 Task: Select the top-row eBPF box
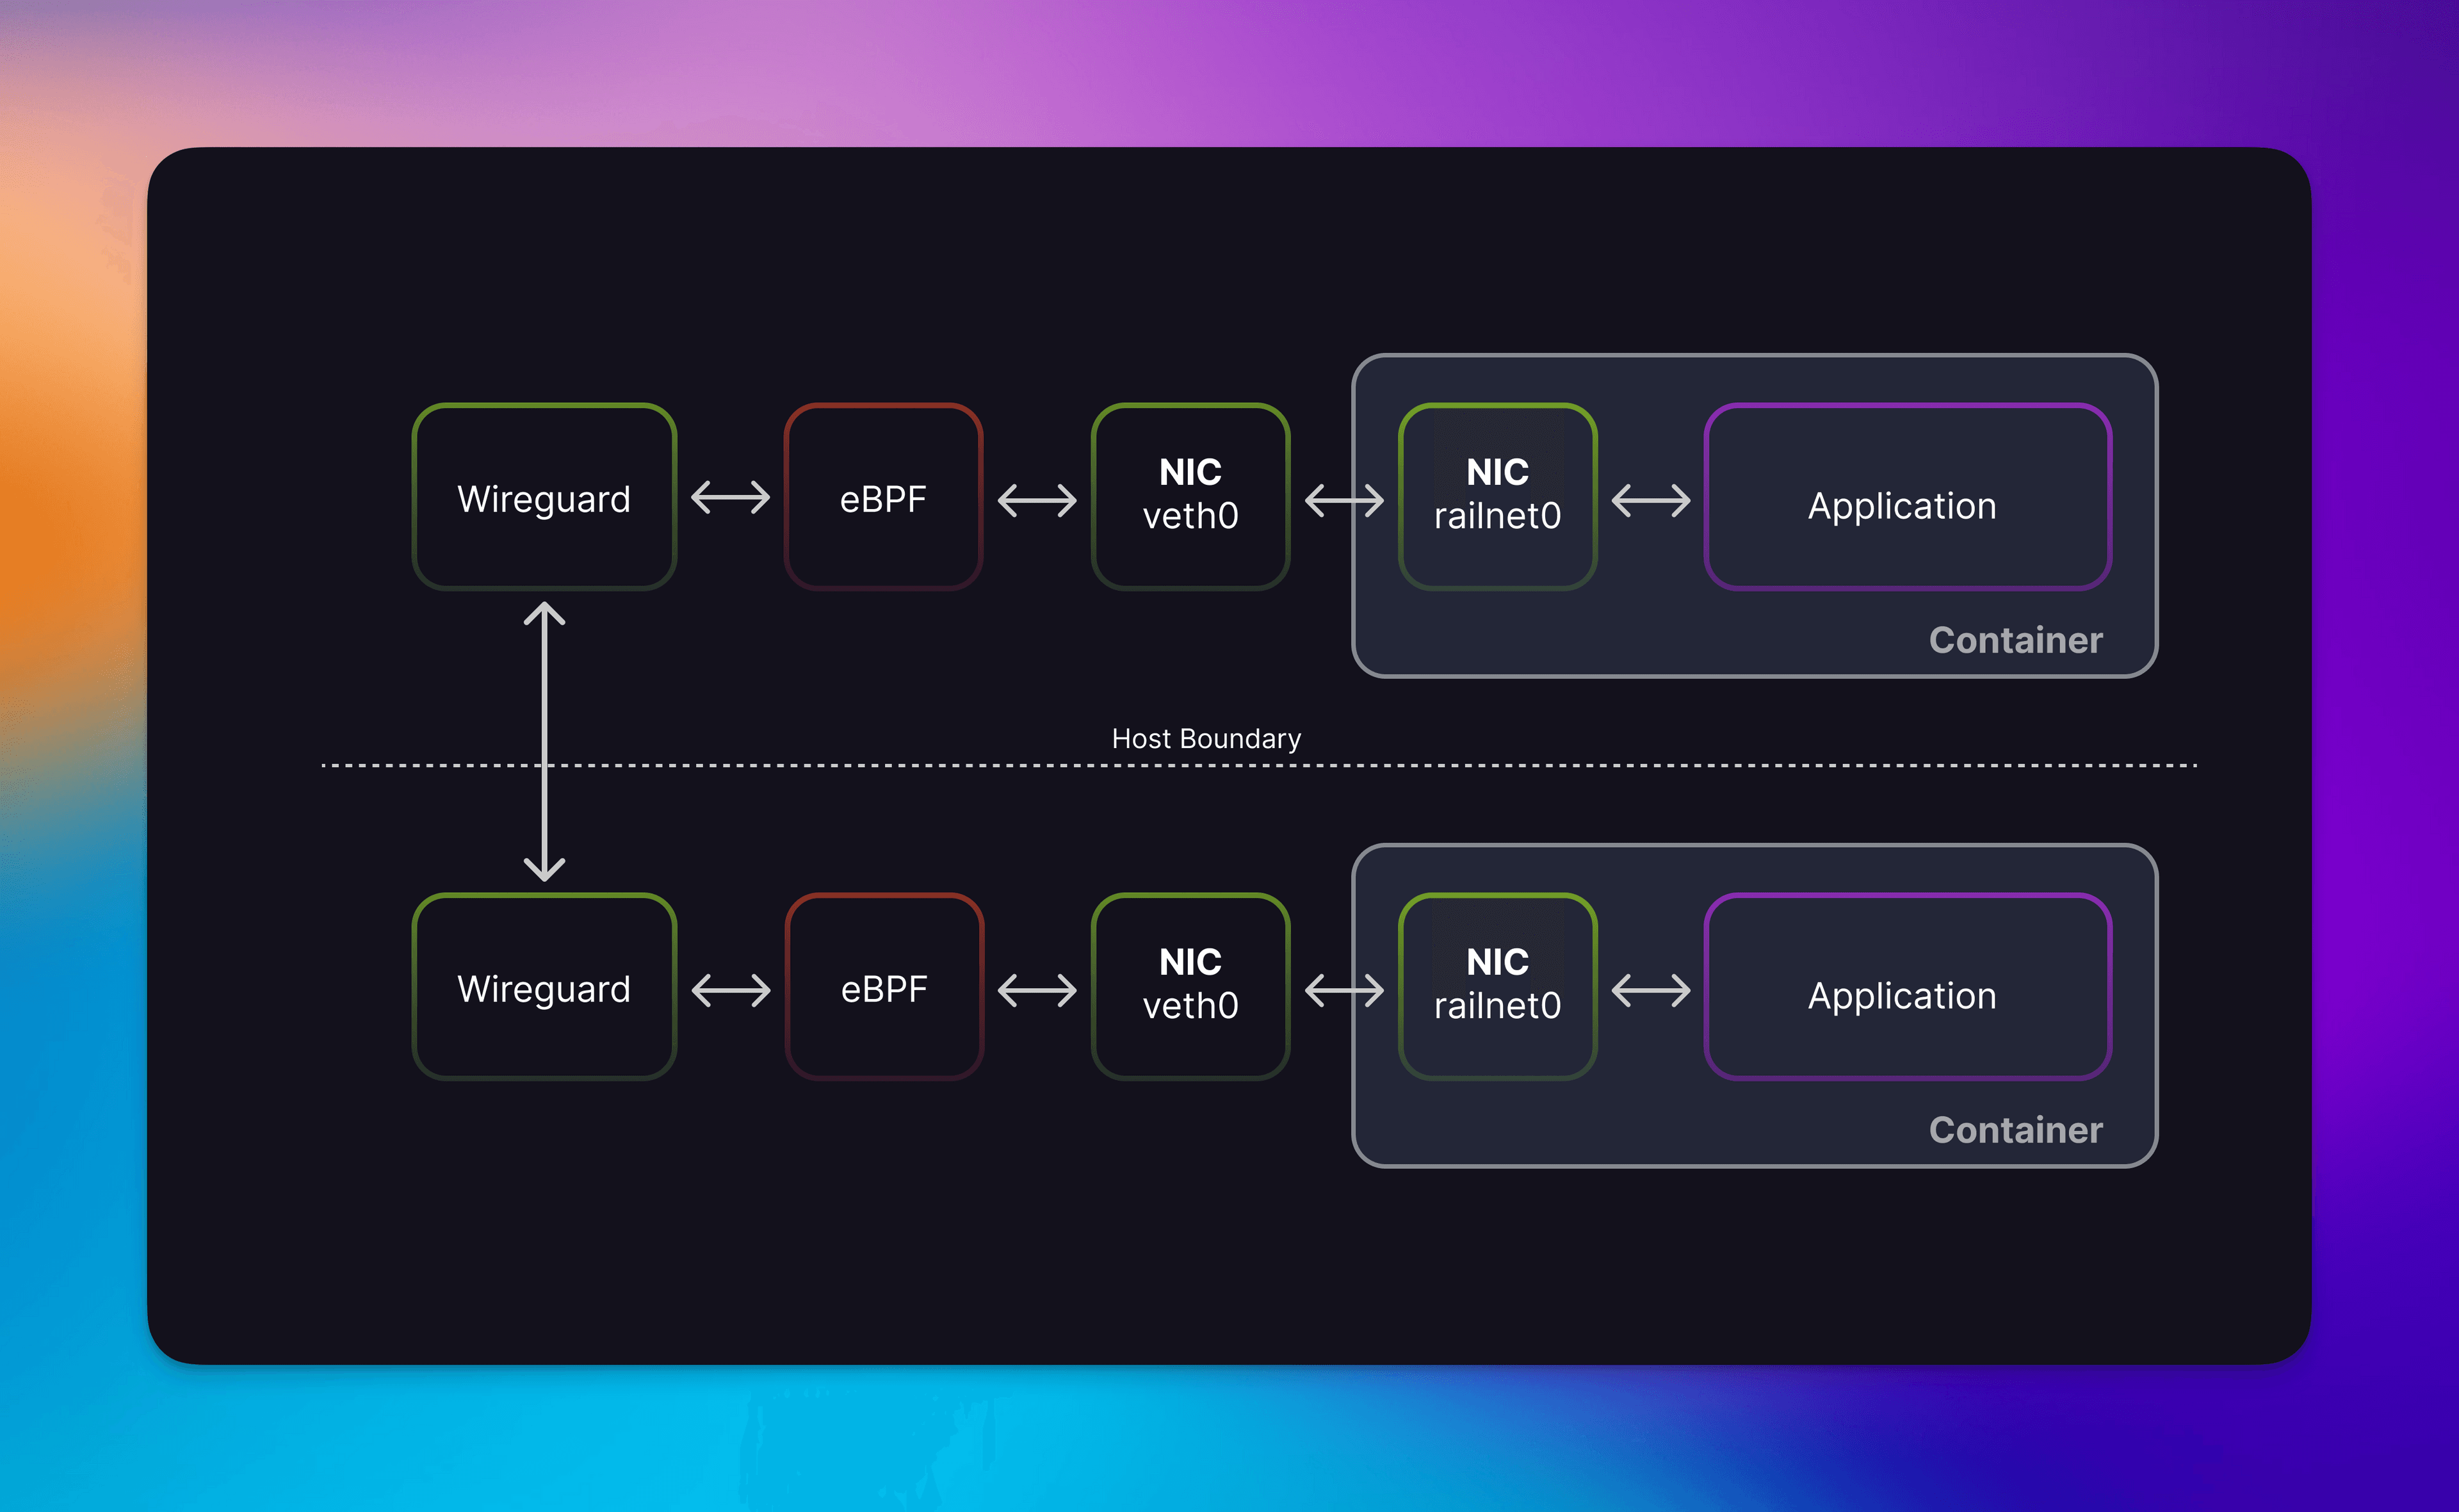tap(883, 497)
